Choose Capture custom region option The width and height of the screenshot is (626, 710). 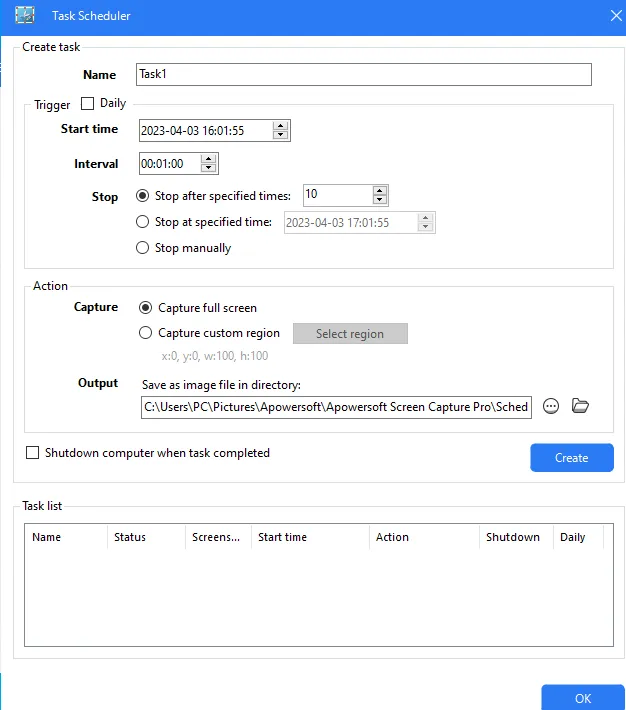coord(145,333)
